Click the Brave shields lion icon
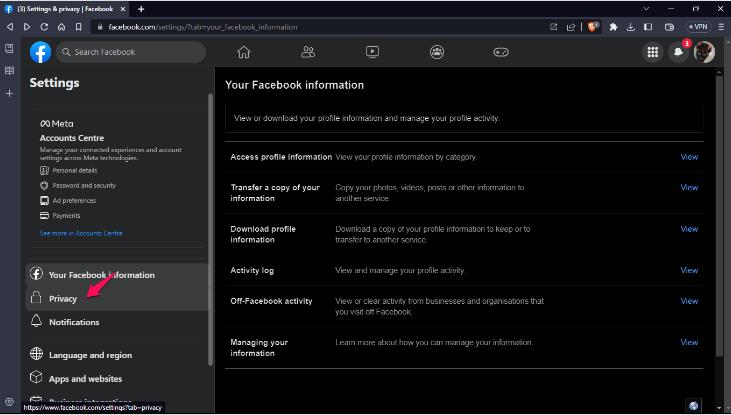The height and width of the screenshot is (415, 731). (x=593, y=27)
